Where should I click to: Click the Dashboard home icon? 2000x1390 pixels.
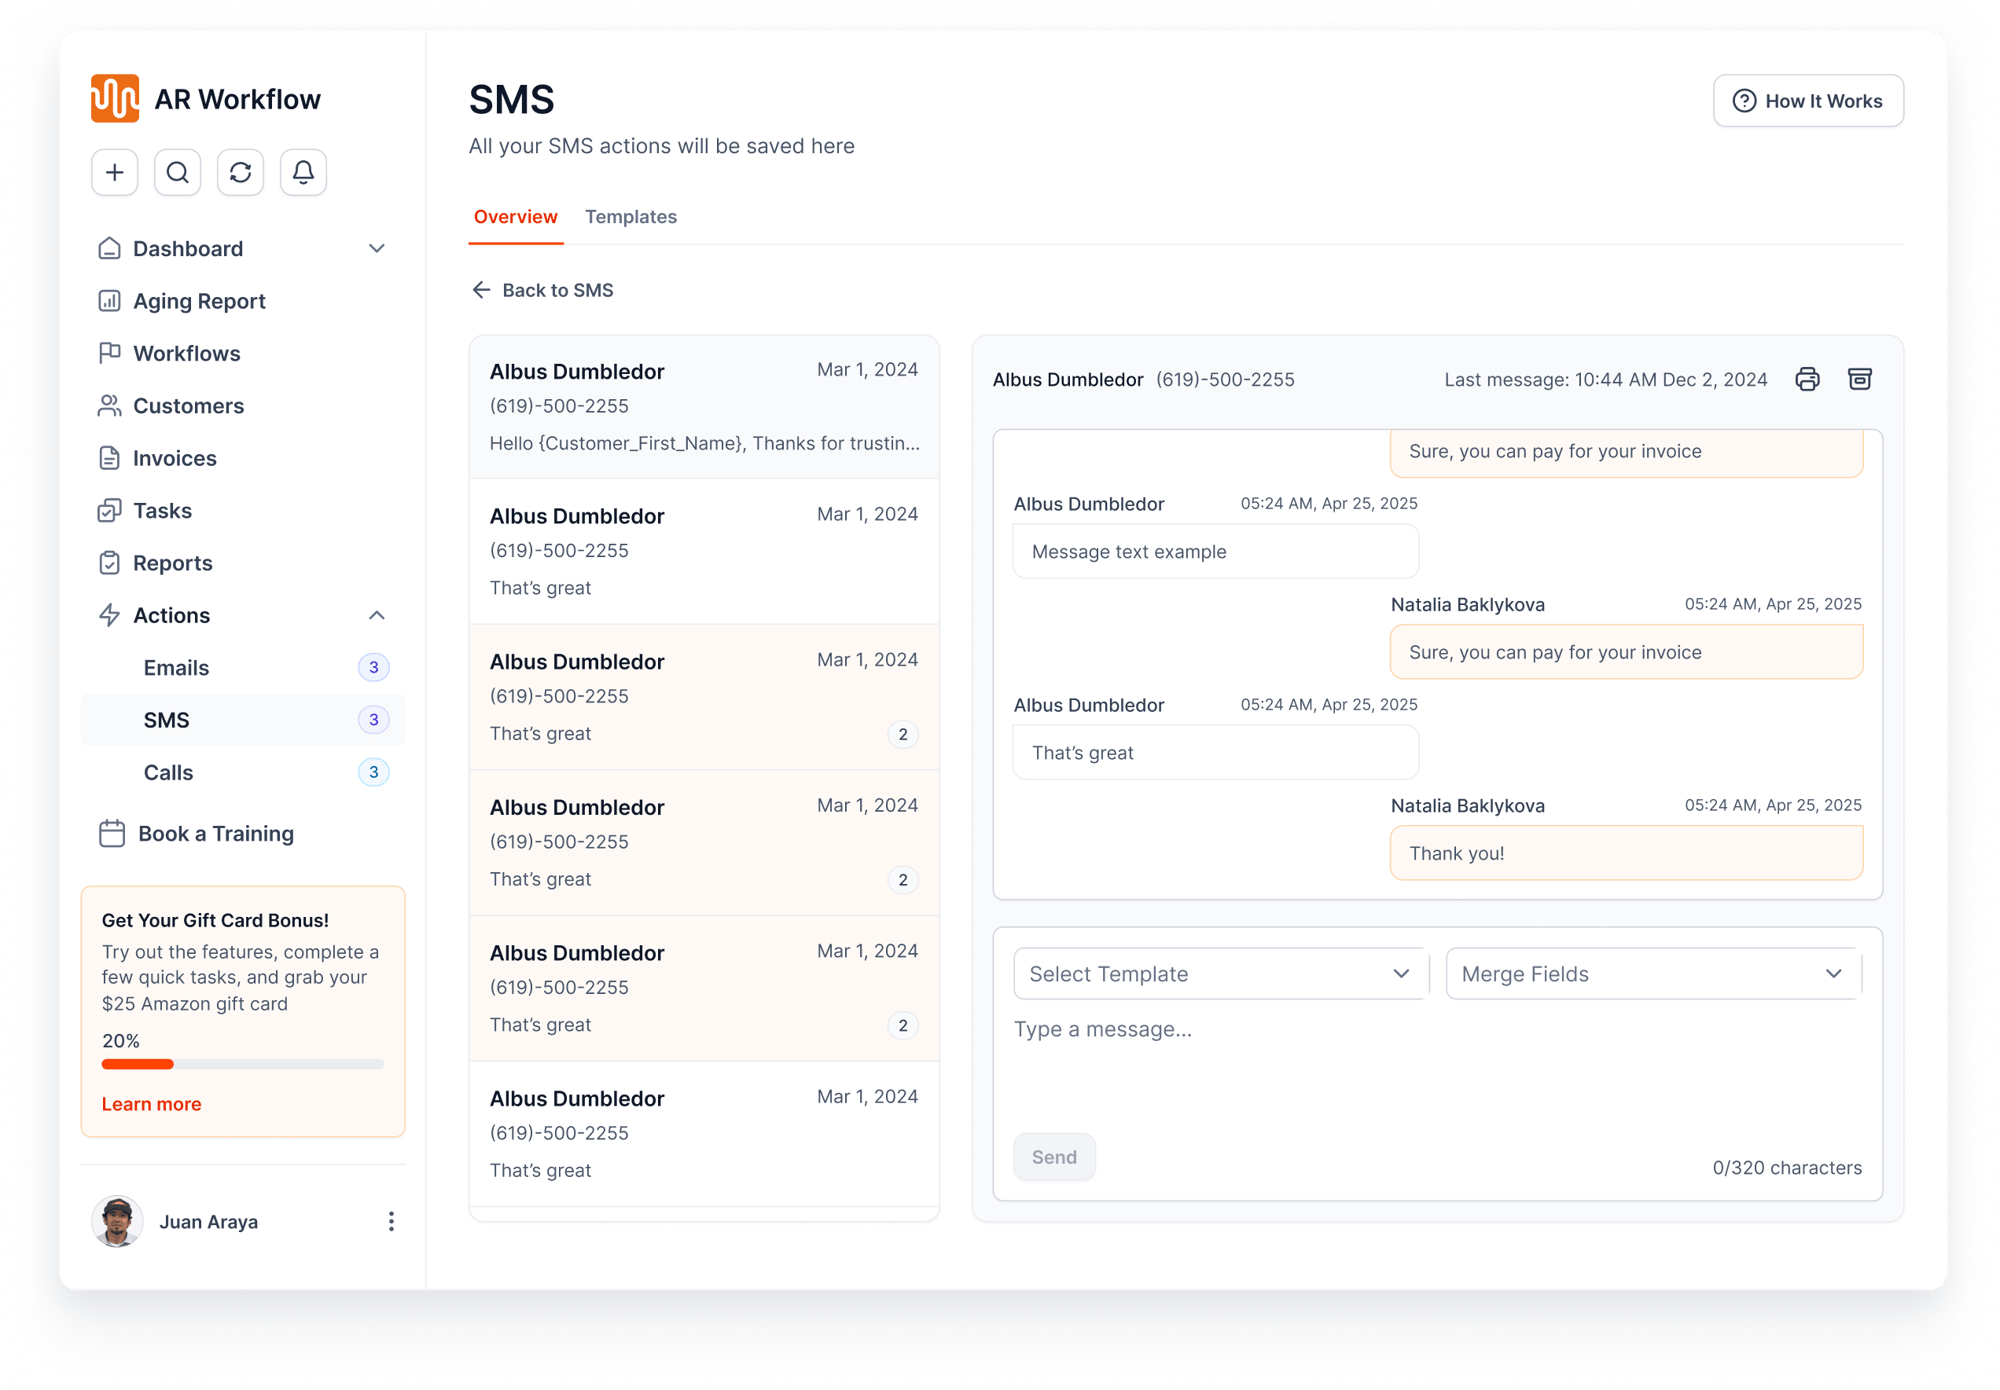(109, 248)
